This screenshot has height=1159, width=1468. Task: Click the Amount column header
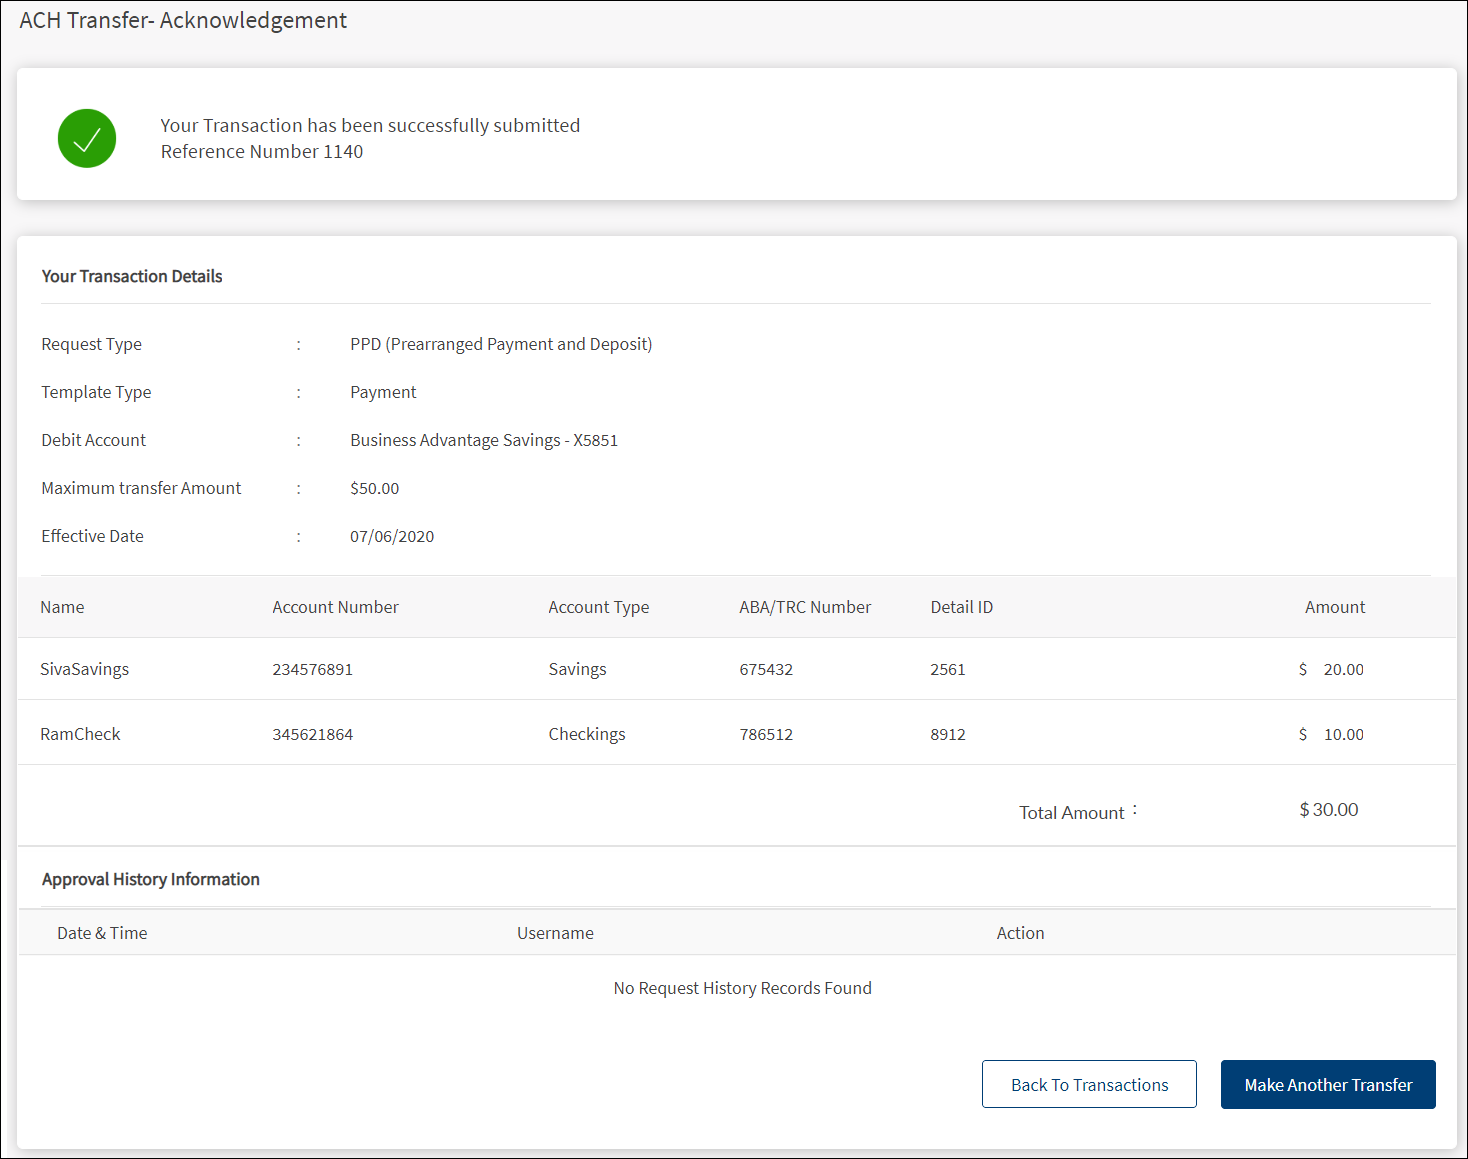tap(1334, 607)
